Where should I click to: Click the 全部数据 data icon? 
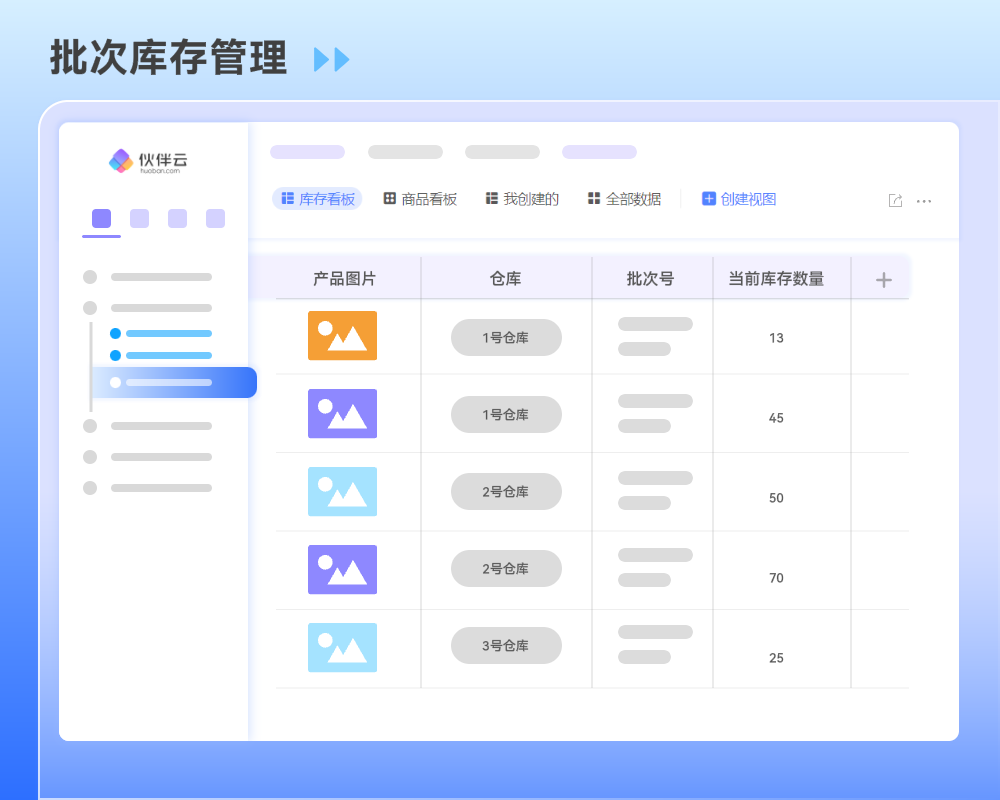coord(592,198)
